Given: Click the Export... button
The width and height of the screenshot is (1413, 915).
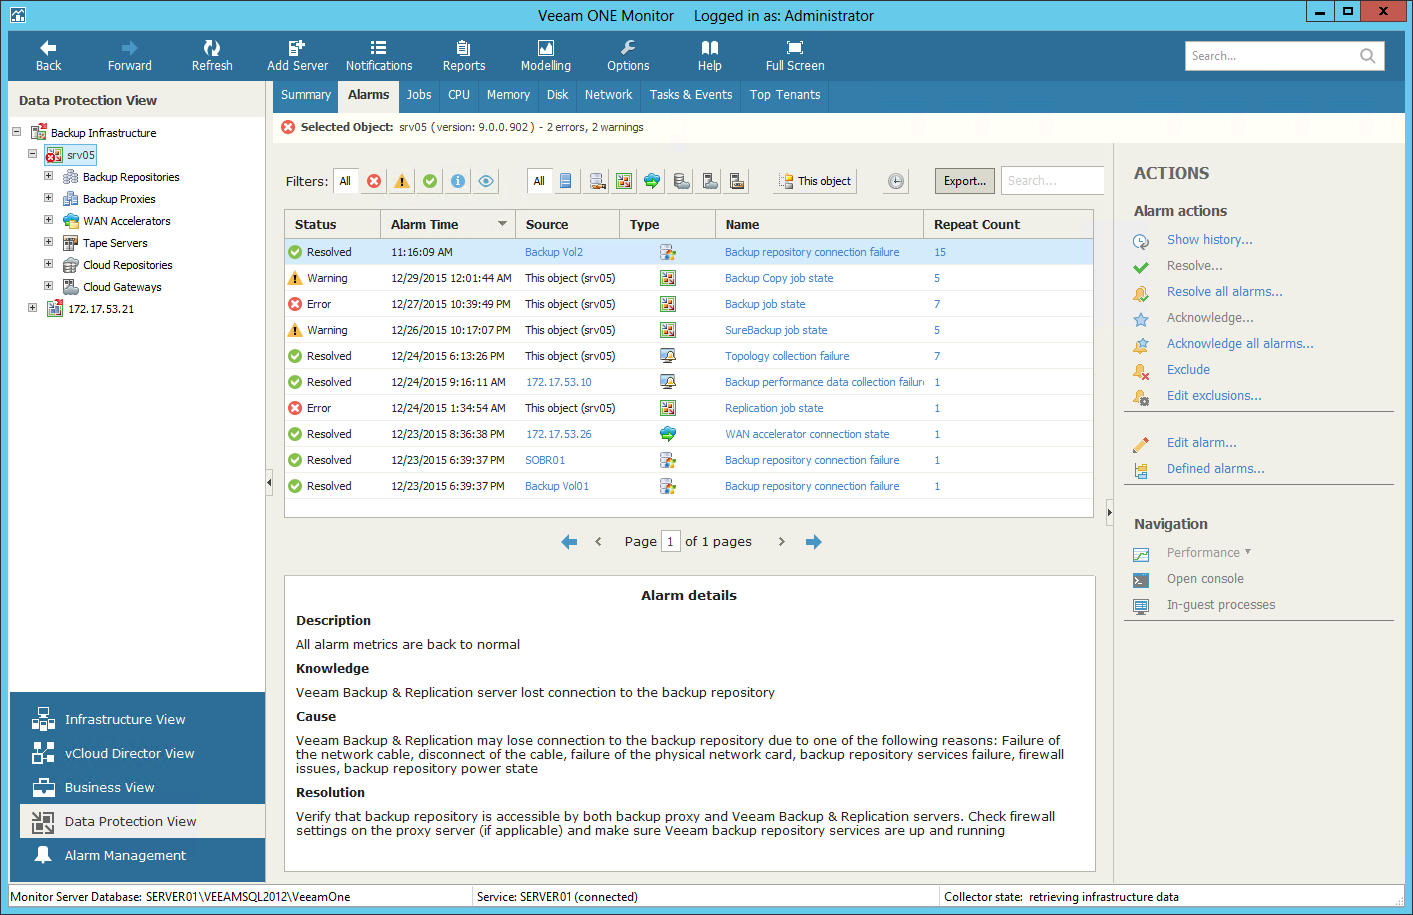Looking at the screenshot, I should [965, 181].
